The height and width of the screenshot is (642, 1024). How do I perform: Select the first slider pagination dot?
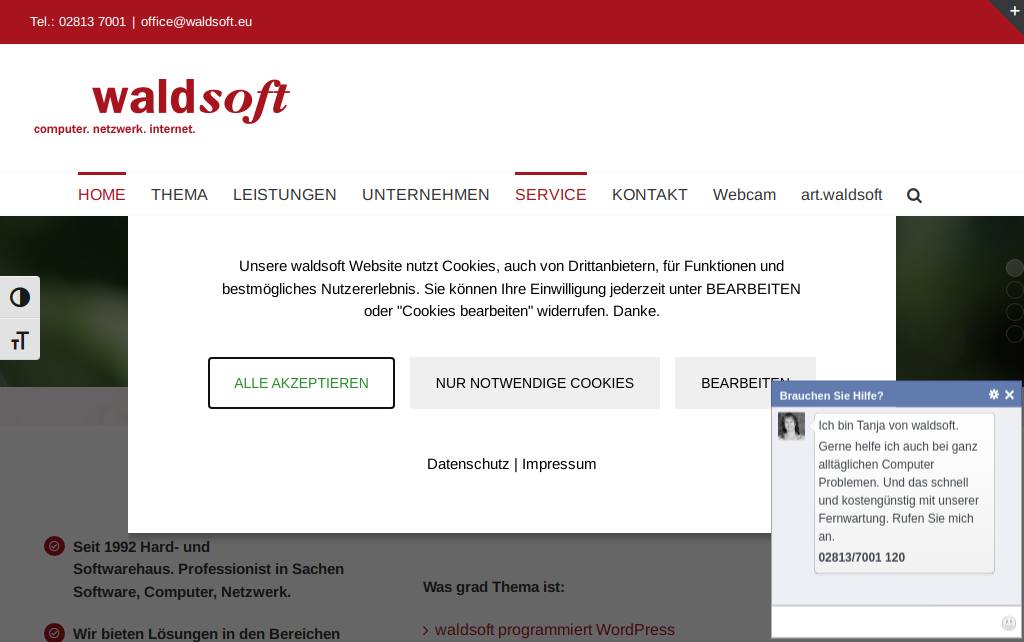[1014, 268]
